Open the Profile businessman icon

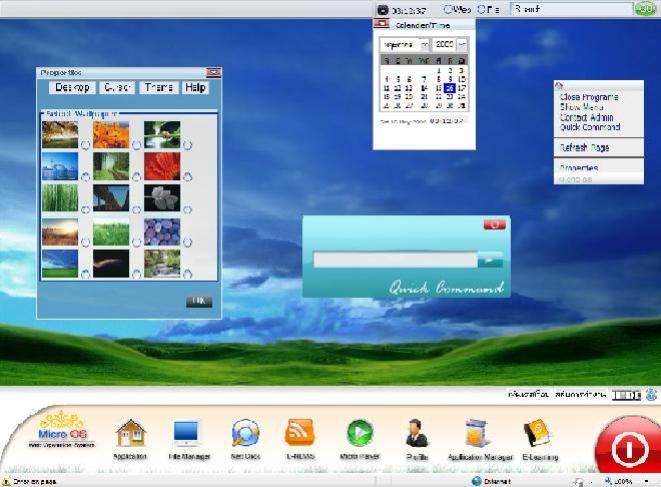416,433
